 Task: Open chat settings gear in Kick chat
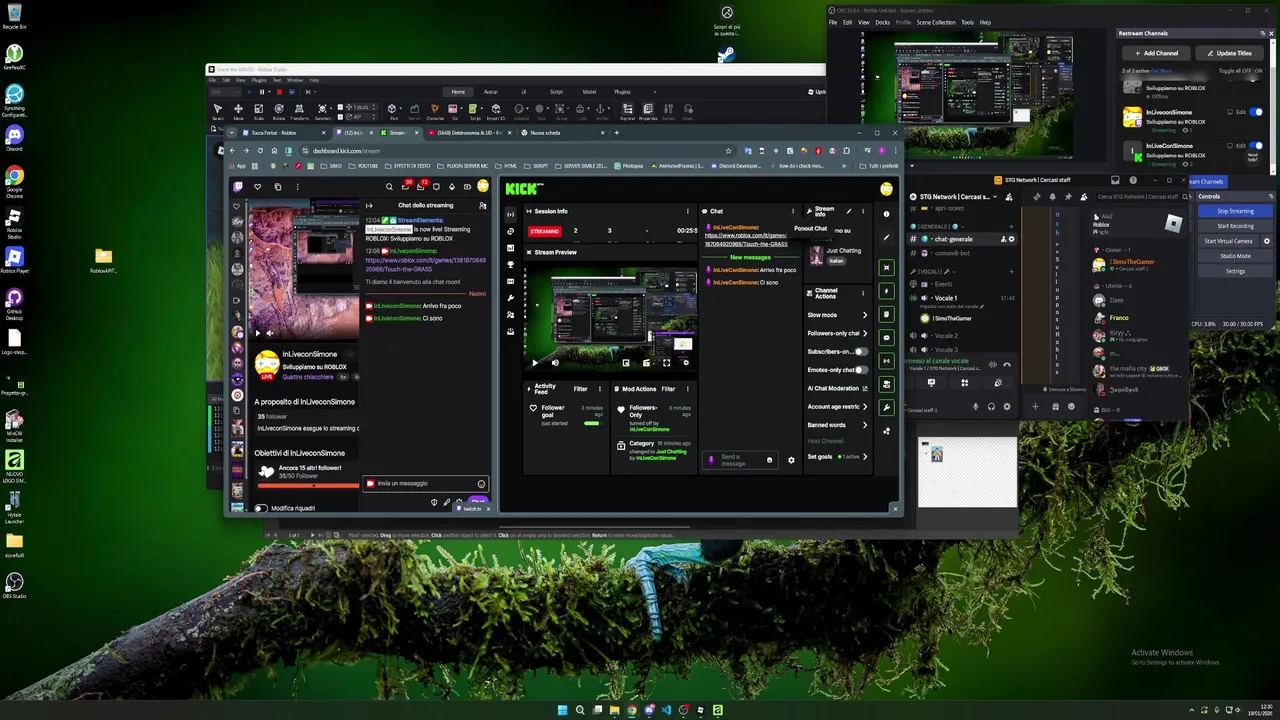pos(791,460)
